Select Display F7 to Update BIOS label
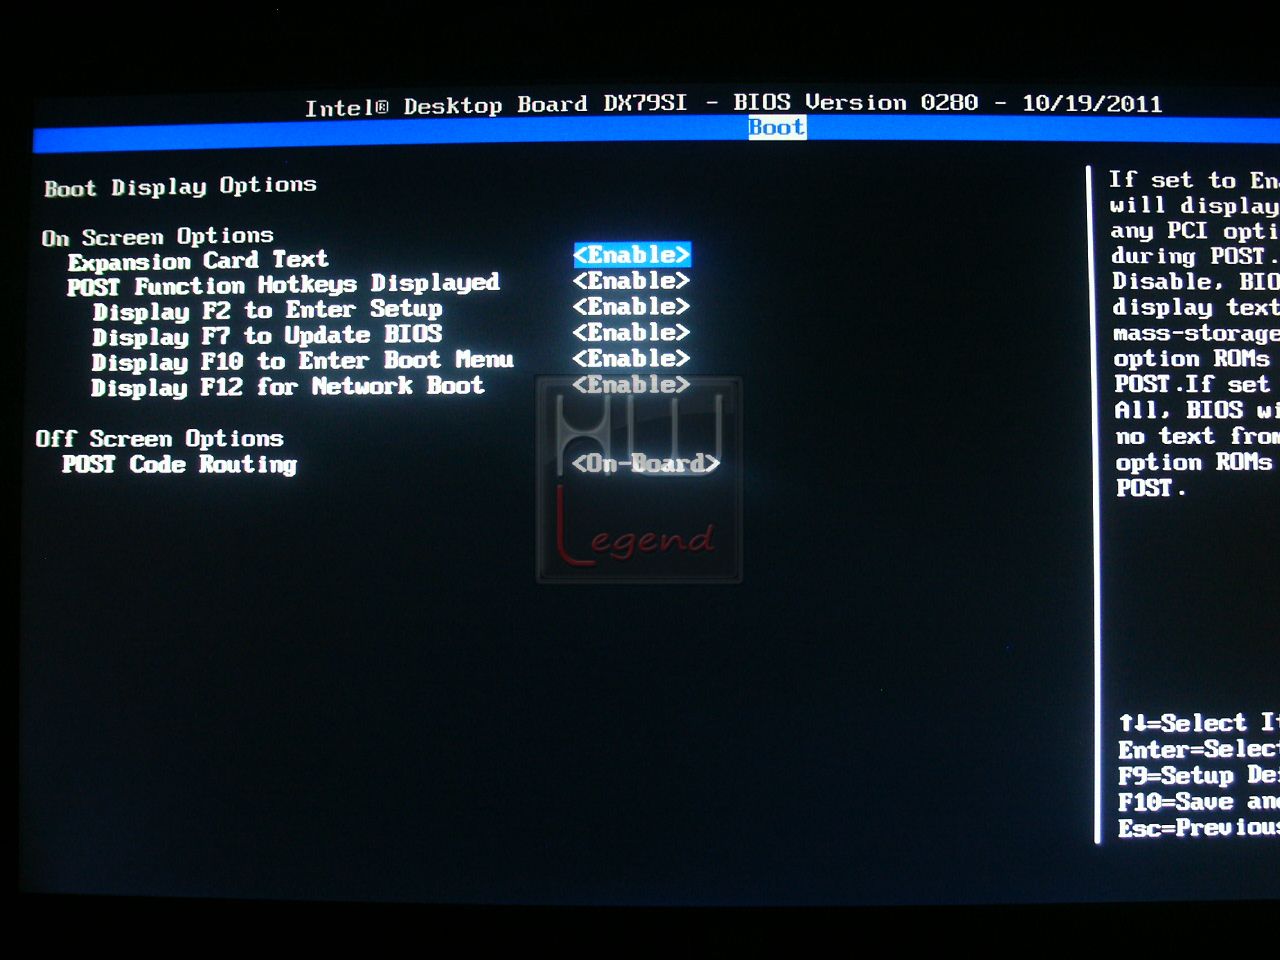1280x960 pixels. click(x=267, y=336)
